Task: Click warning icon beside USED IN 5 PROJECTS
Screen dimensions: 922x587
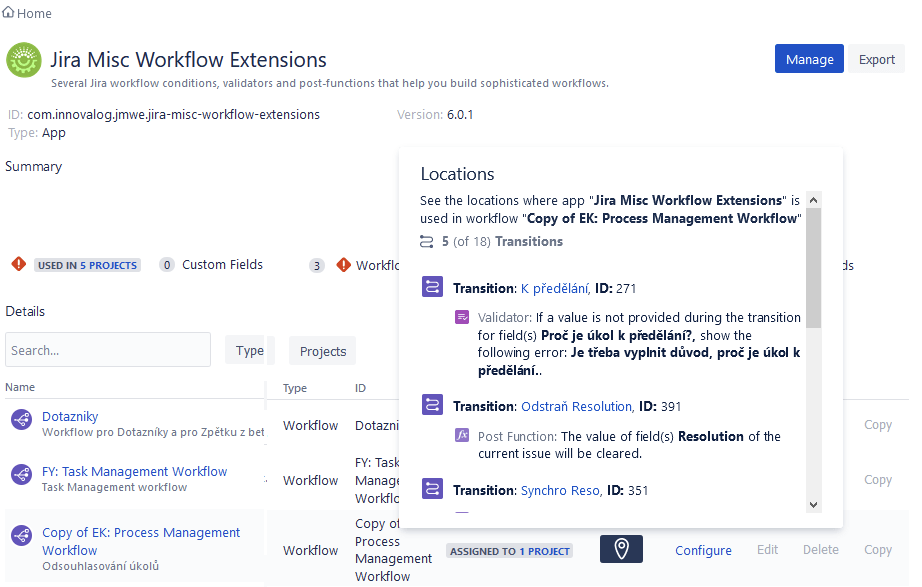Action: [19, 264]
